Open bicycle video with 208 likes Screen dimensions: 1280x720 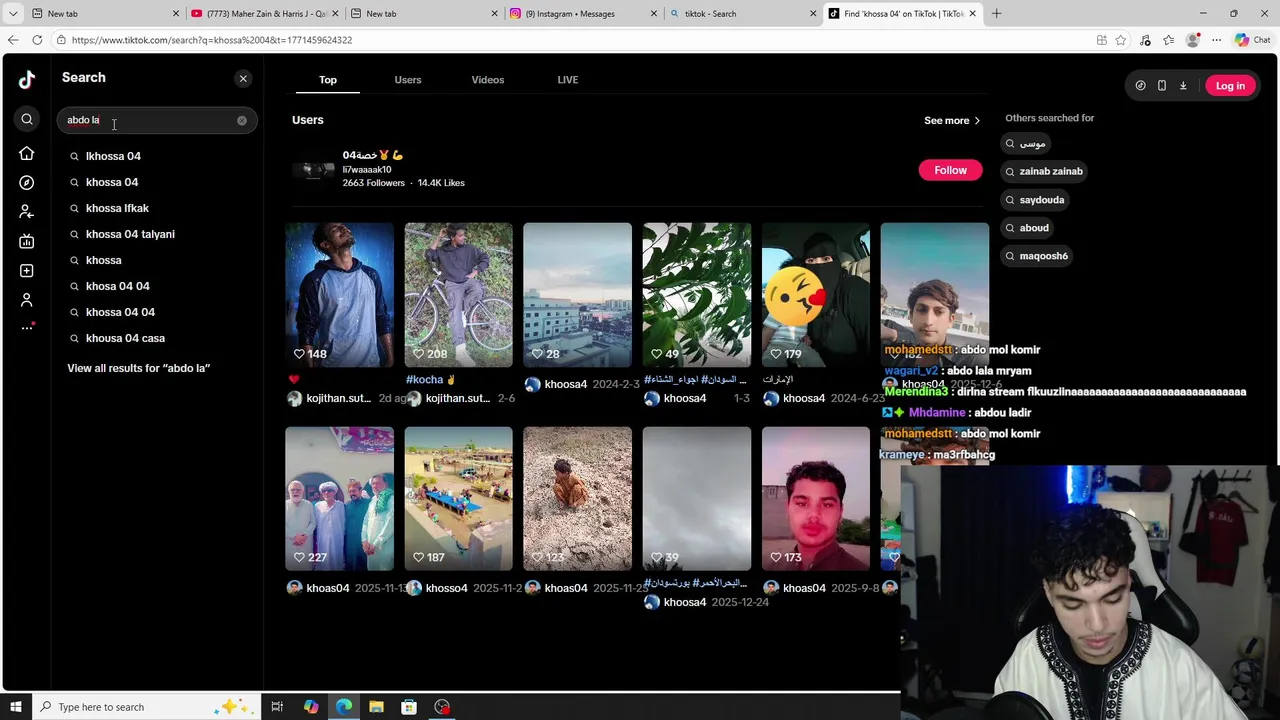point(458,295)
